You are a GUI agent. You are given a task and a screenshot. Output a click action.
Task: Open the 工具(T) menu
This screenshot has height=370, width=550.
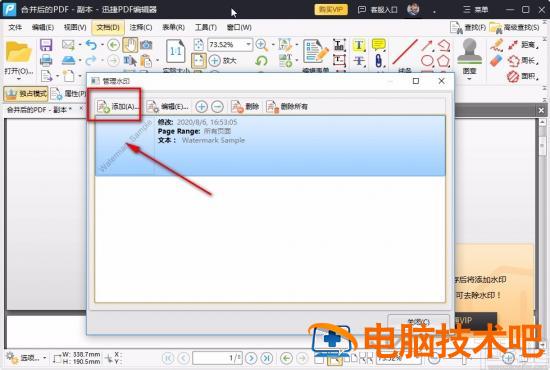coord(206,27)
